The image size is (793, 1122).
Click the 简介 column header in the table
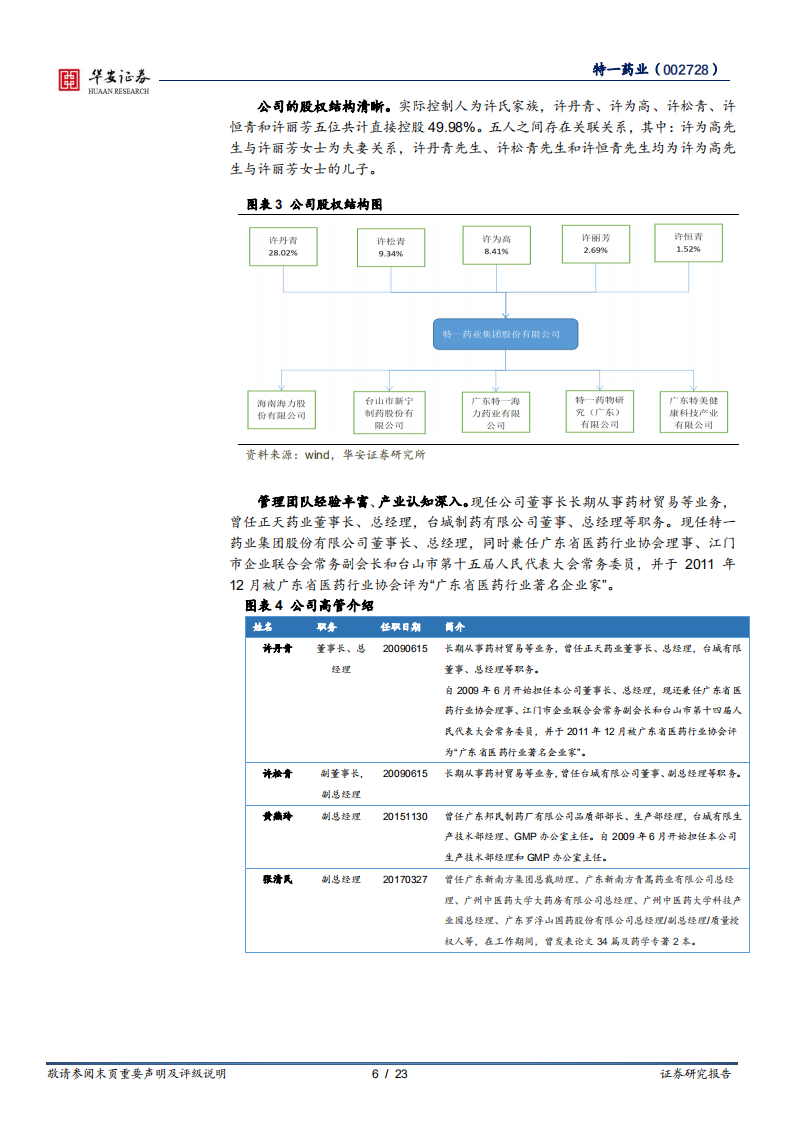[x=454, y=627]
